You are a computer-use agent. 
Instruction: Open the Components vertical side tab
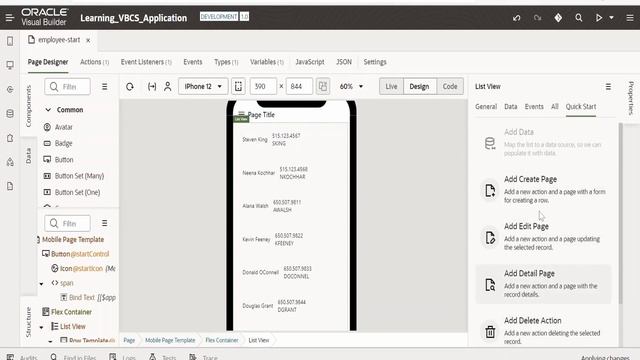[28, 106]
